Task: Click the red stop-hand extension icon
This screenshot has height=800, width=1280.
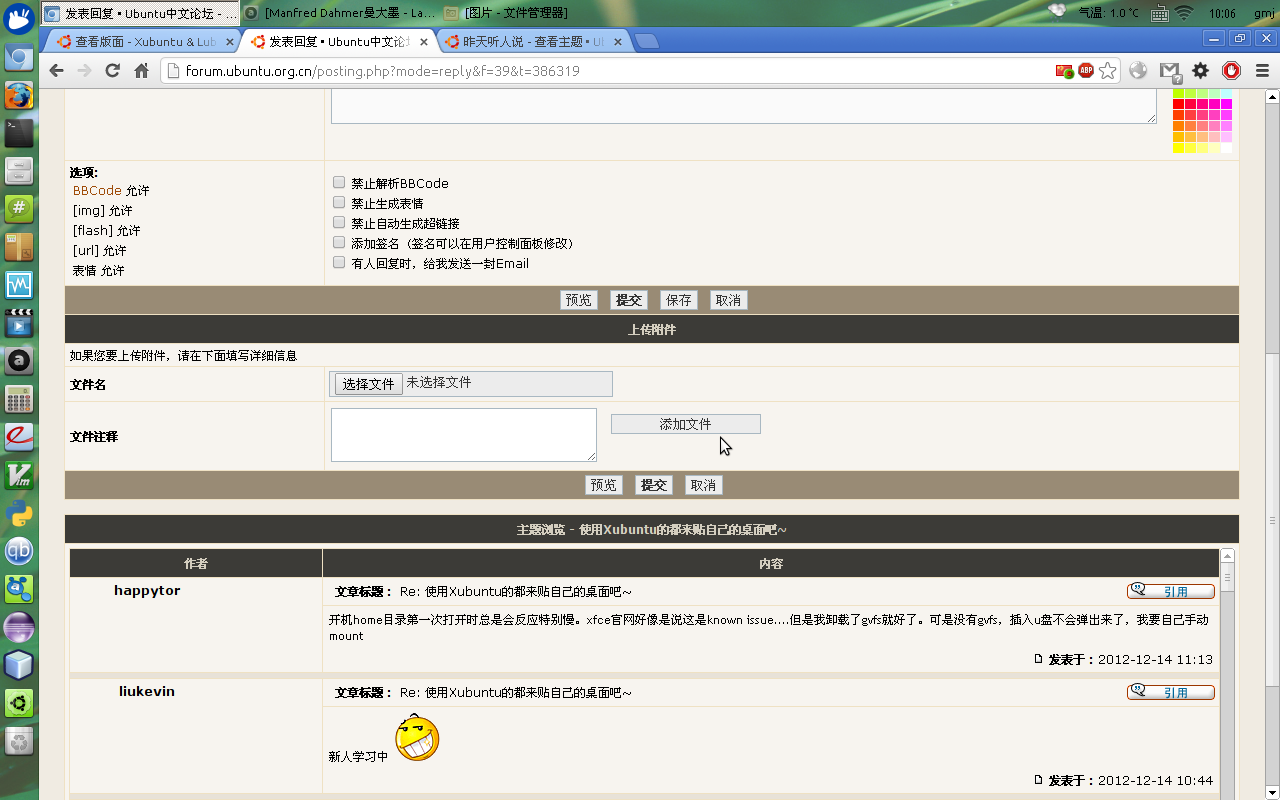Action: 1232,71
